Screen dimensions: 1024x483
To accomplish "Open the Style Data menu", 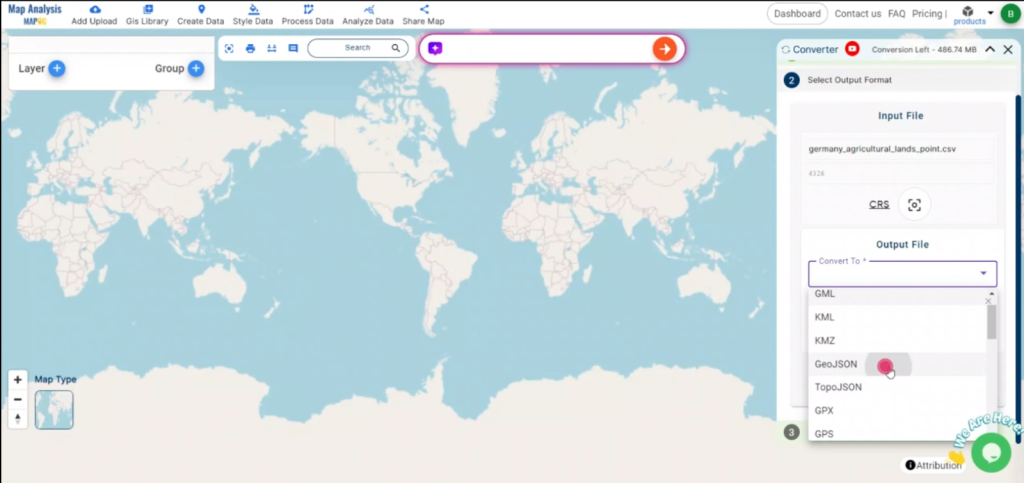I will pyautogui.click(x=253, y=15).
